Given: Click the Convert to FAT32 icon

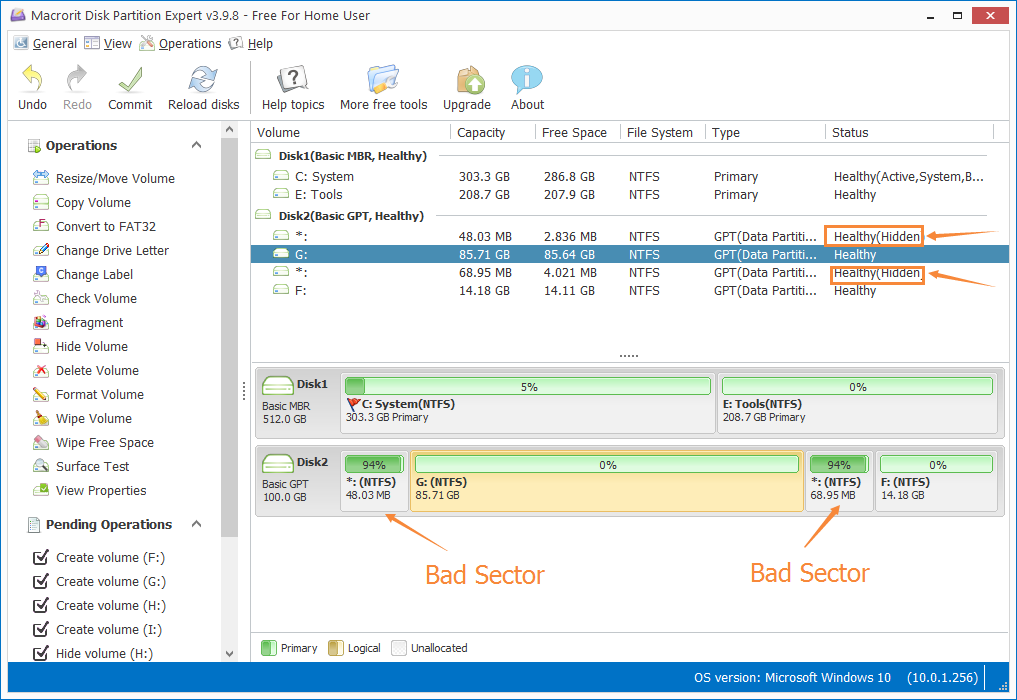Looking at the screenshot, I should point(41,226).
